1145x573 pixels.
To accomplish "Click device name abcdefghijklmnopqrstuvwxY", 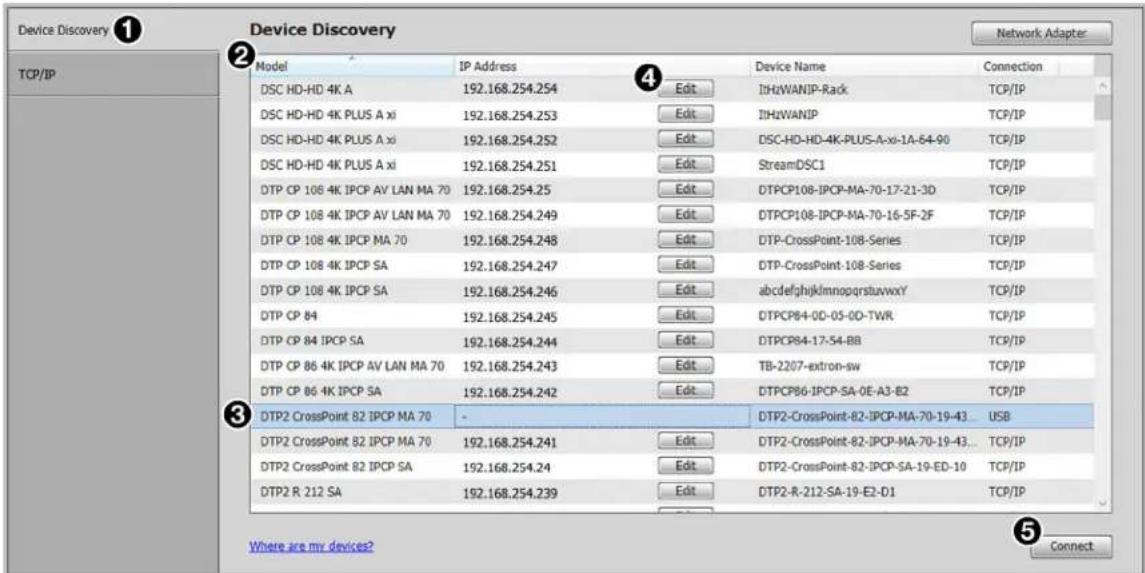I will pyautogui.click(x=832, y=291).
